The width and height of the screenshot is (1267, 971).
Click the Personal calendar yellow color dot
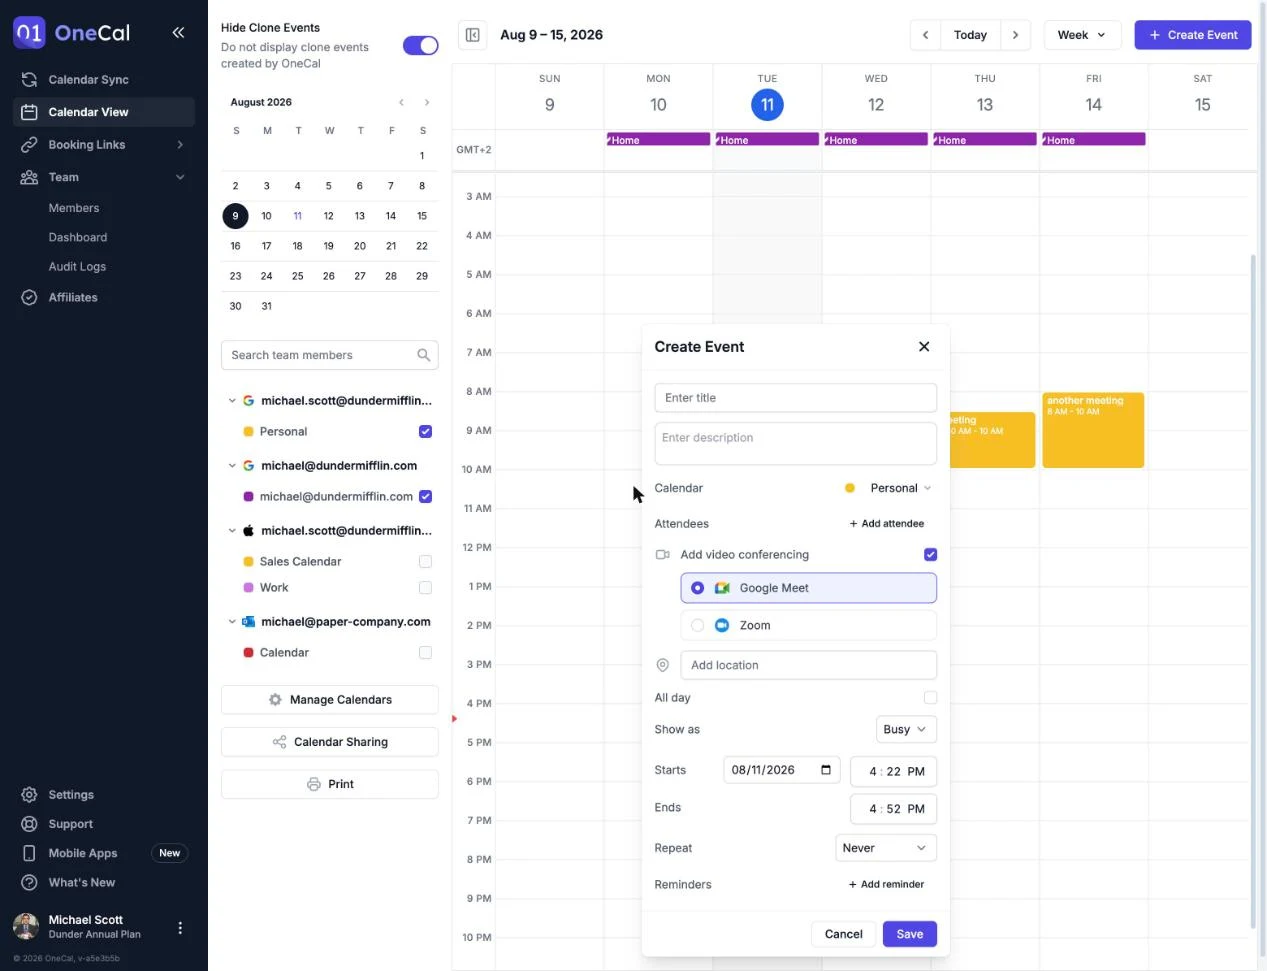click(248, 432)
